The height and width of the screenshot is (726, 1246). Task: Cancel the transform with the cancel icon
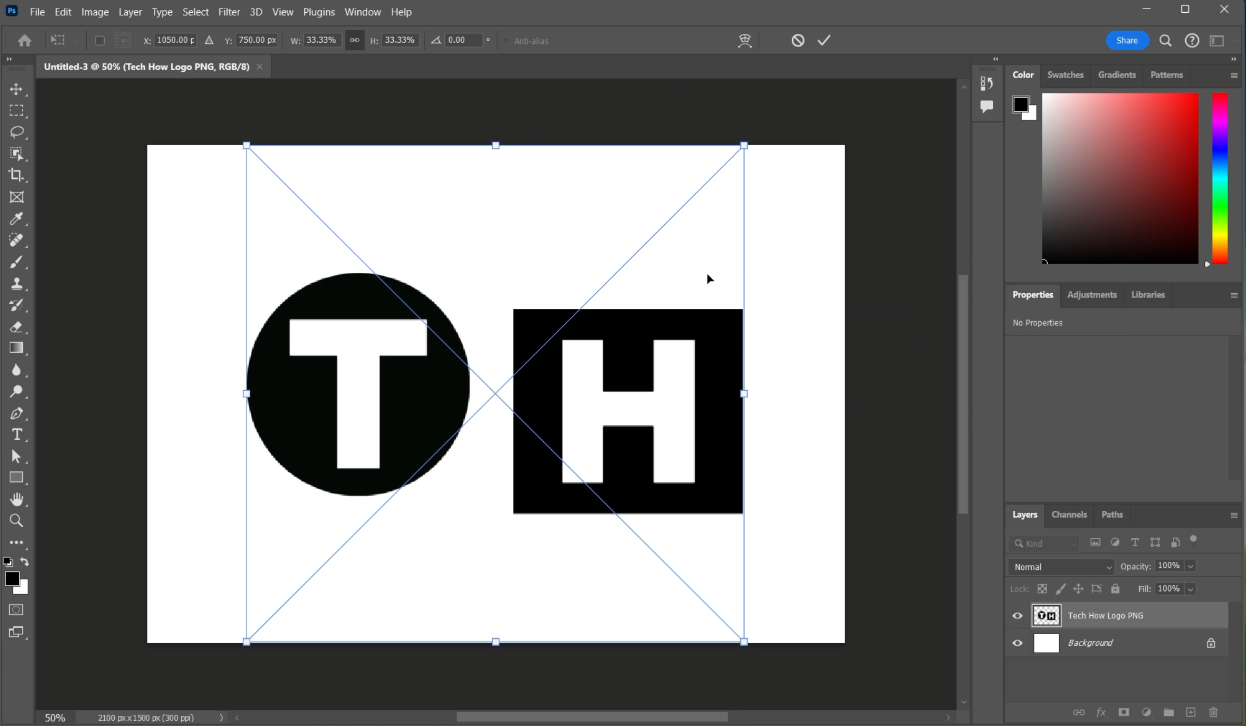[x=798, y=40]
